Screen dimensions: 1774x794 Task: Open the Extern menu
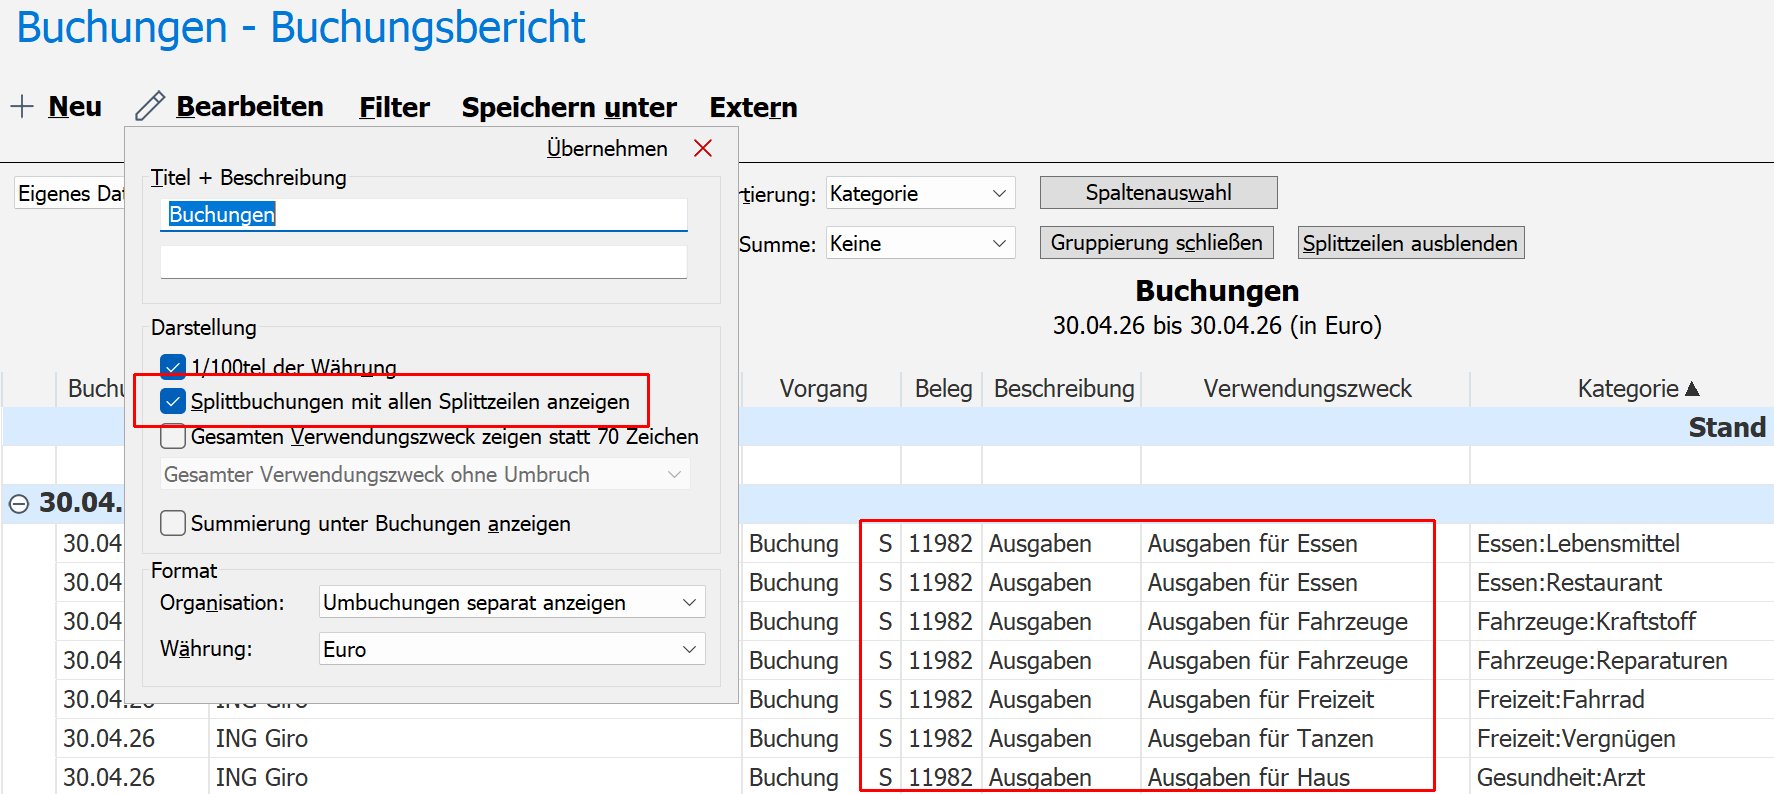(x=753, y=107)
